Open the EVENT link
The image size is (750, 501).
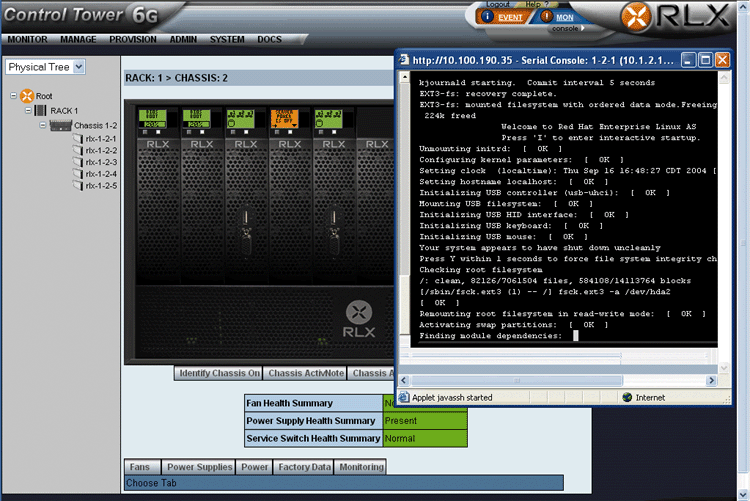tap(510, 18)
